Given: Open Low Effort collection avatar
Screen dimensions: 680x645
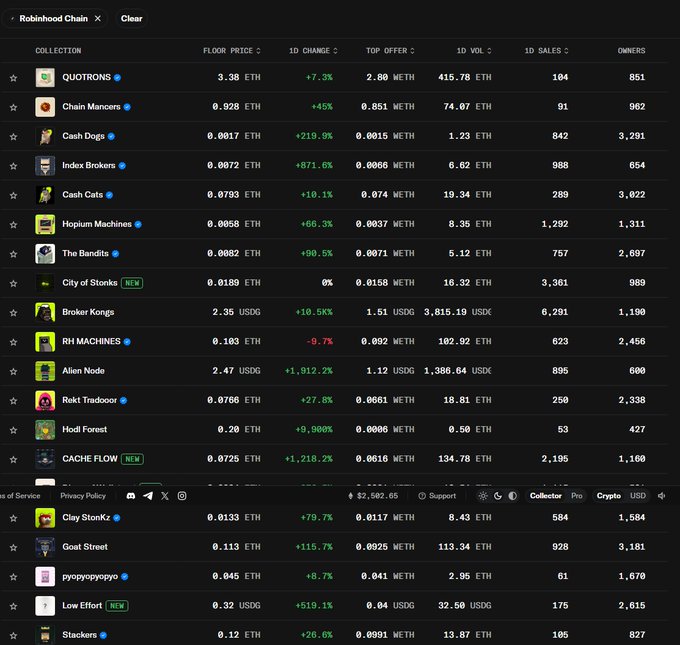Looking at the screenshot, I should pos(45,606).
